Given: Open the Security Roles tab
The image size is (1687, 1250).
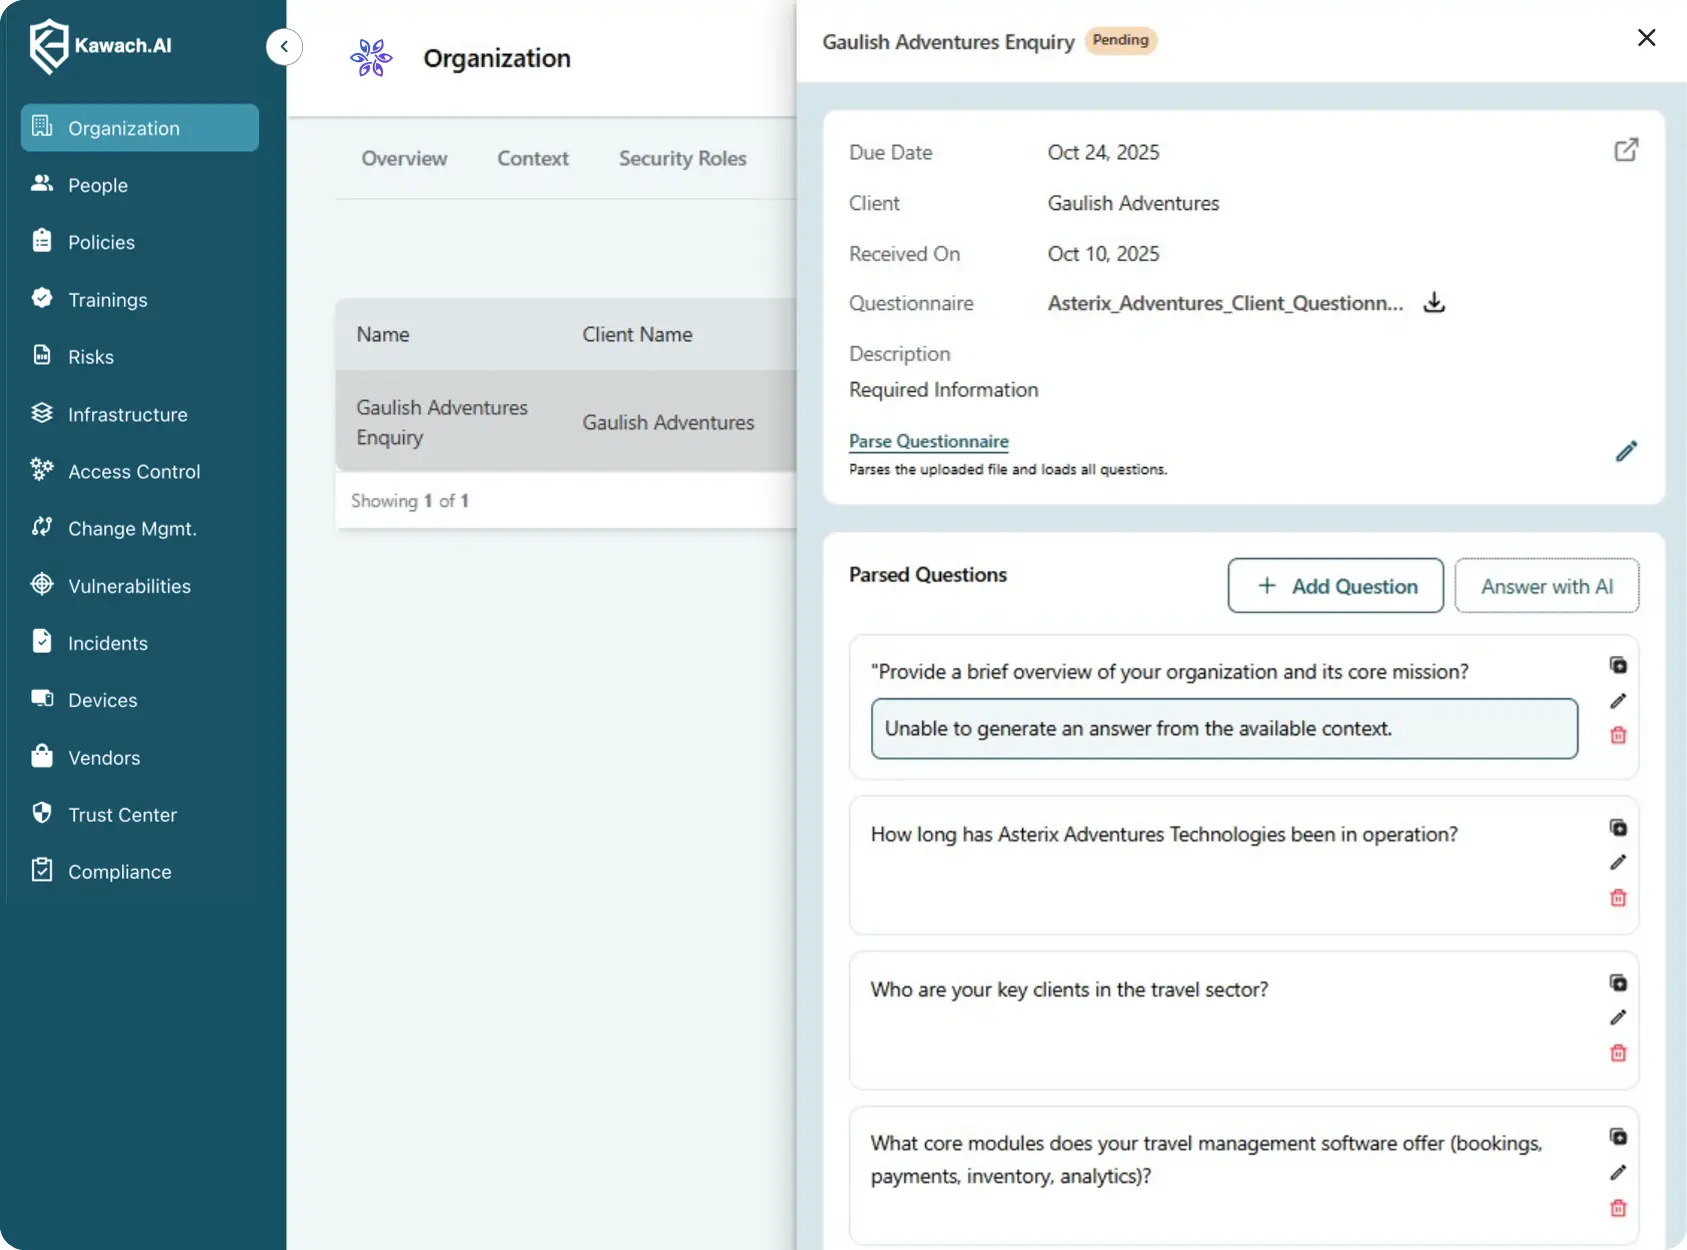Looking at the screenshot, I should tap(682, 159).
